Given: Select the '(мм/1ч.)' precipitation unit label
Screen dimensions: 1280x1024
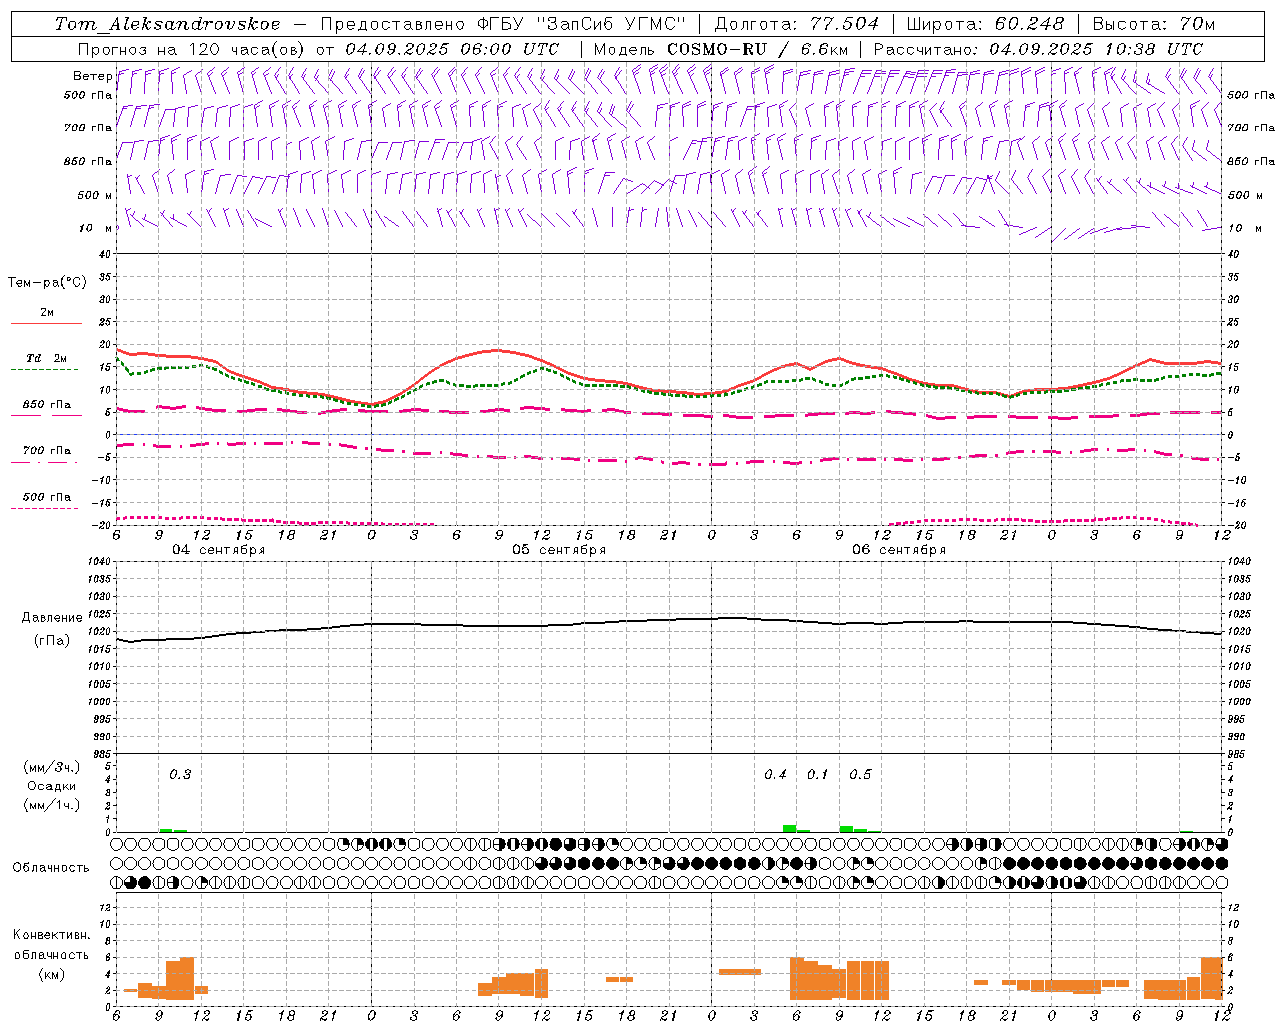Looking at the screenshot, I should [51, 805].
